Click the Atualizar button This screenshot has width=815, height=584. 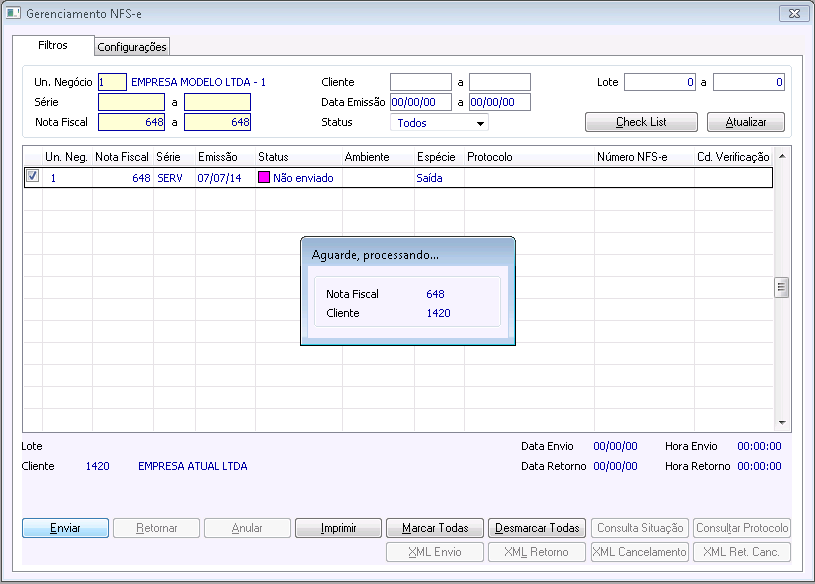tap(746, 122)
